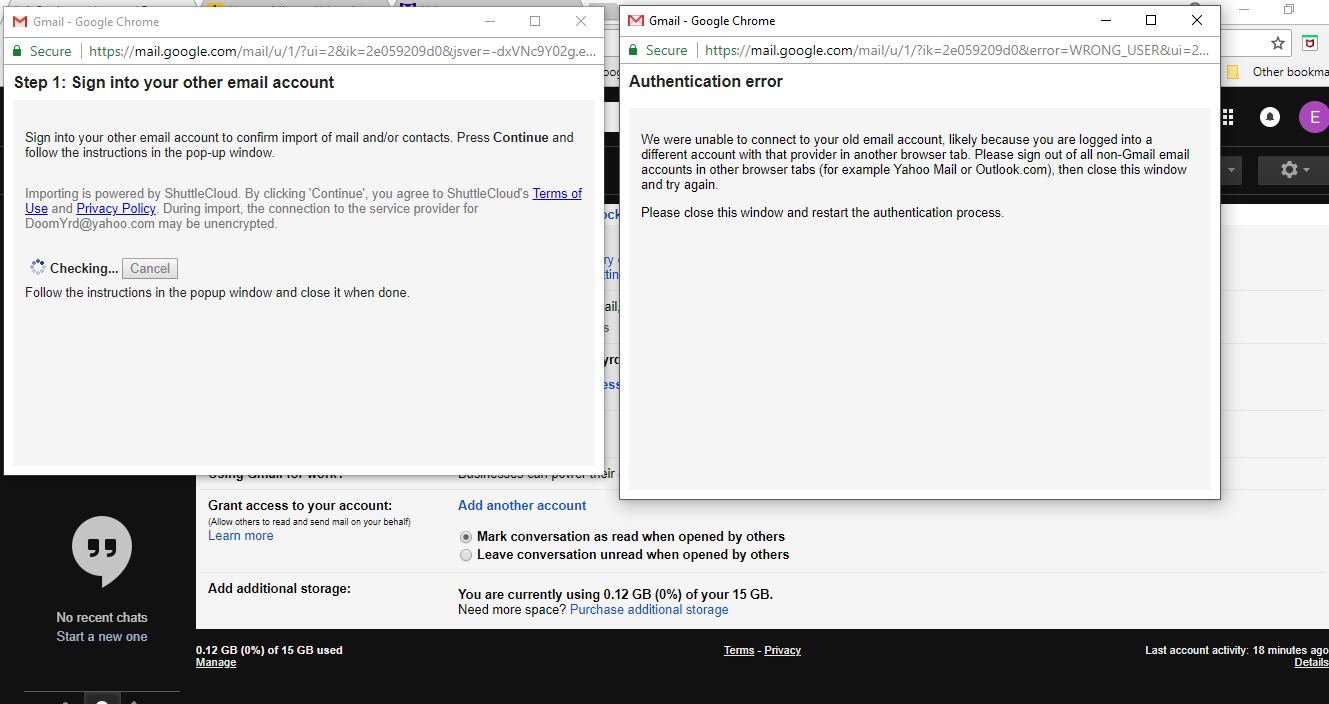Maximize the Authentication error window
Viewport: 1329px width, 704px height.
coord(1151,20)
